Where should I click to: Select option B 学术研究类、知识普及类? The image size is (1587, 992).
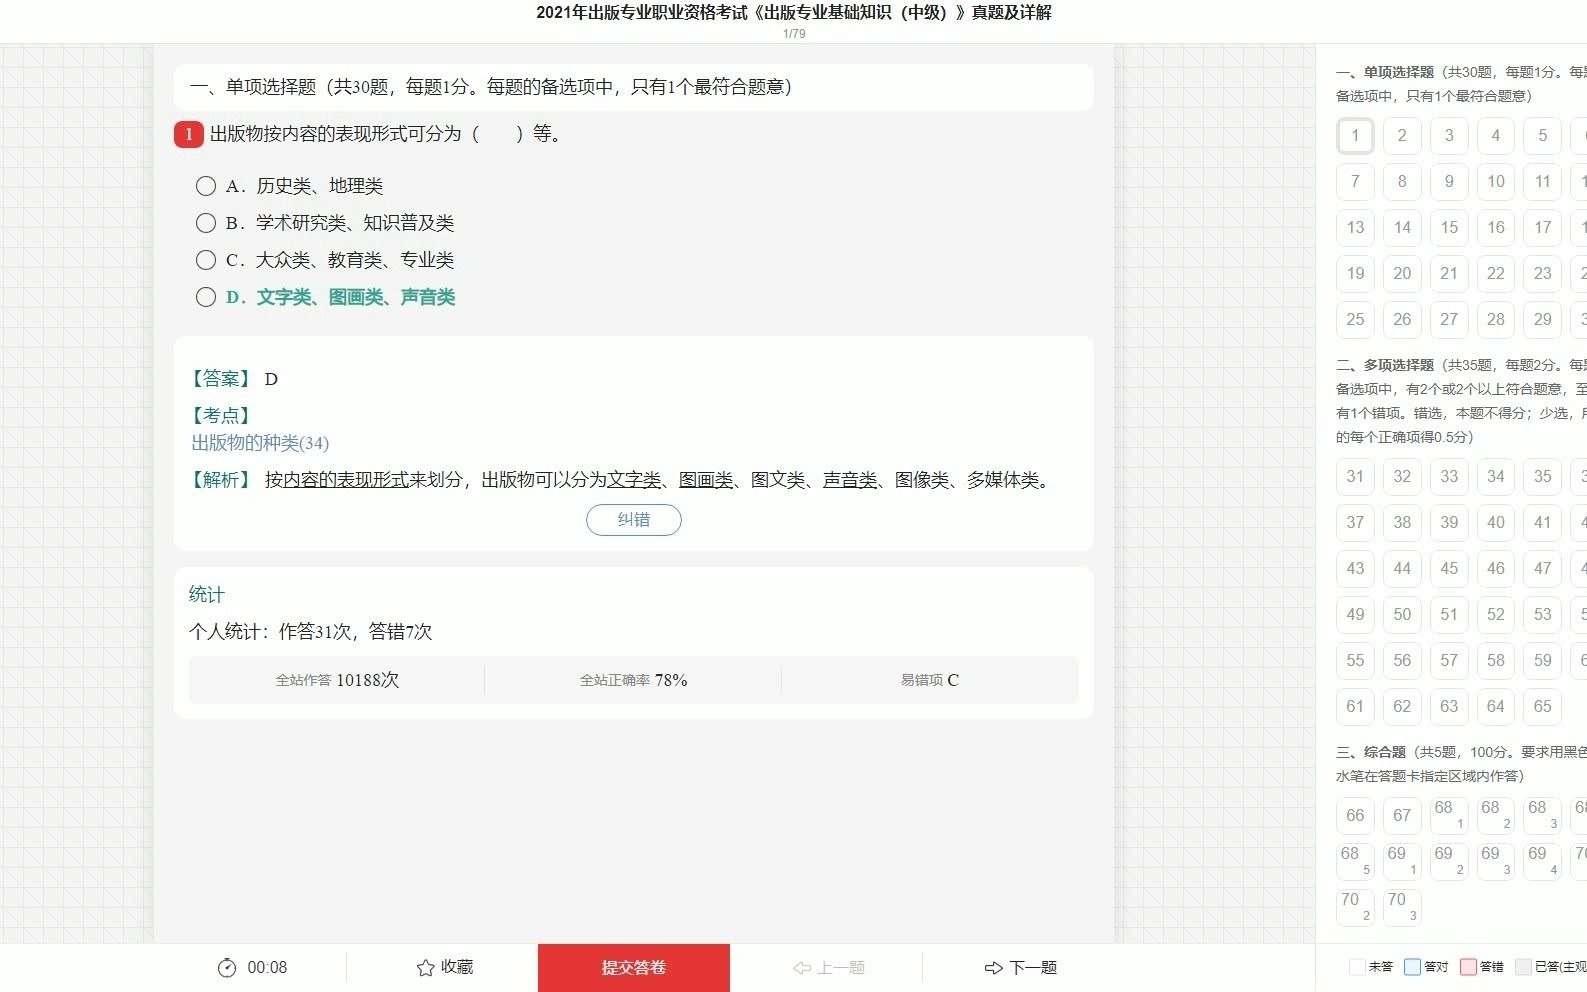click(205, 223)
